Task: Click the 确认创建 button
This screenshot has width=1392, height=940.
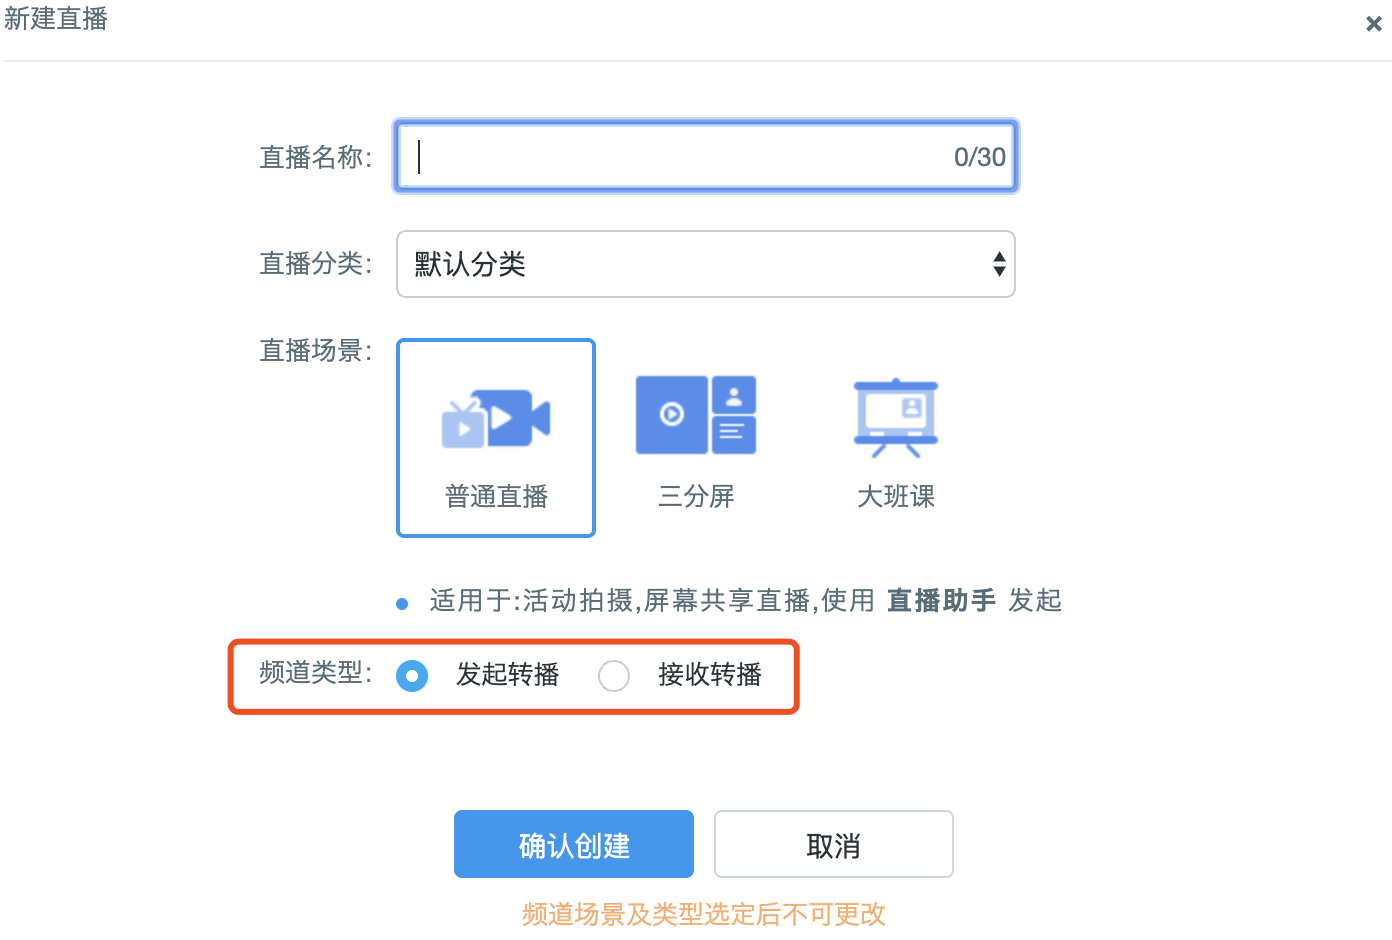Action: (574, 844)
